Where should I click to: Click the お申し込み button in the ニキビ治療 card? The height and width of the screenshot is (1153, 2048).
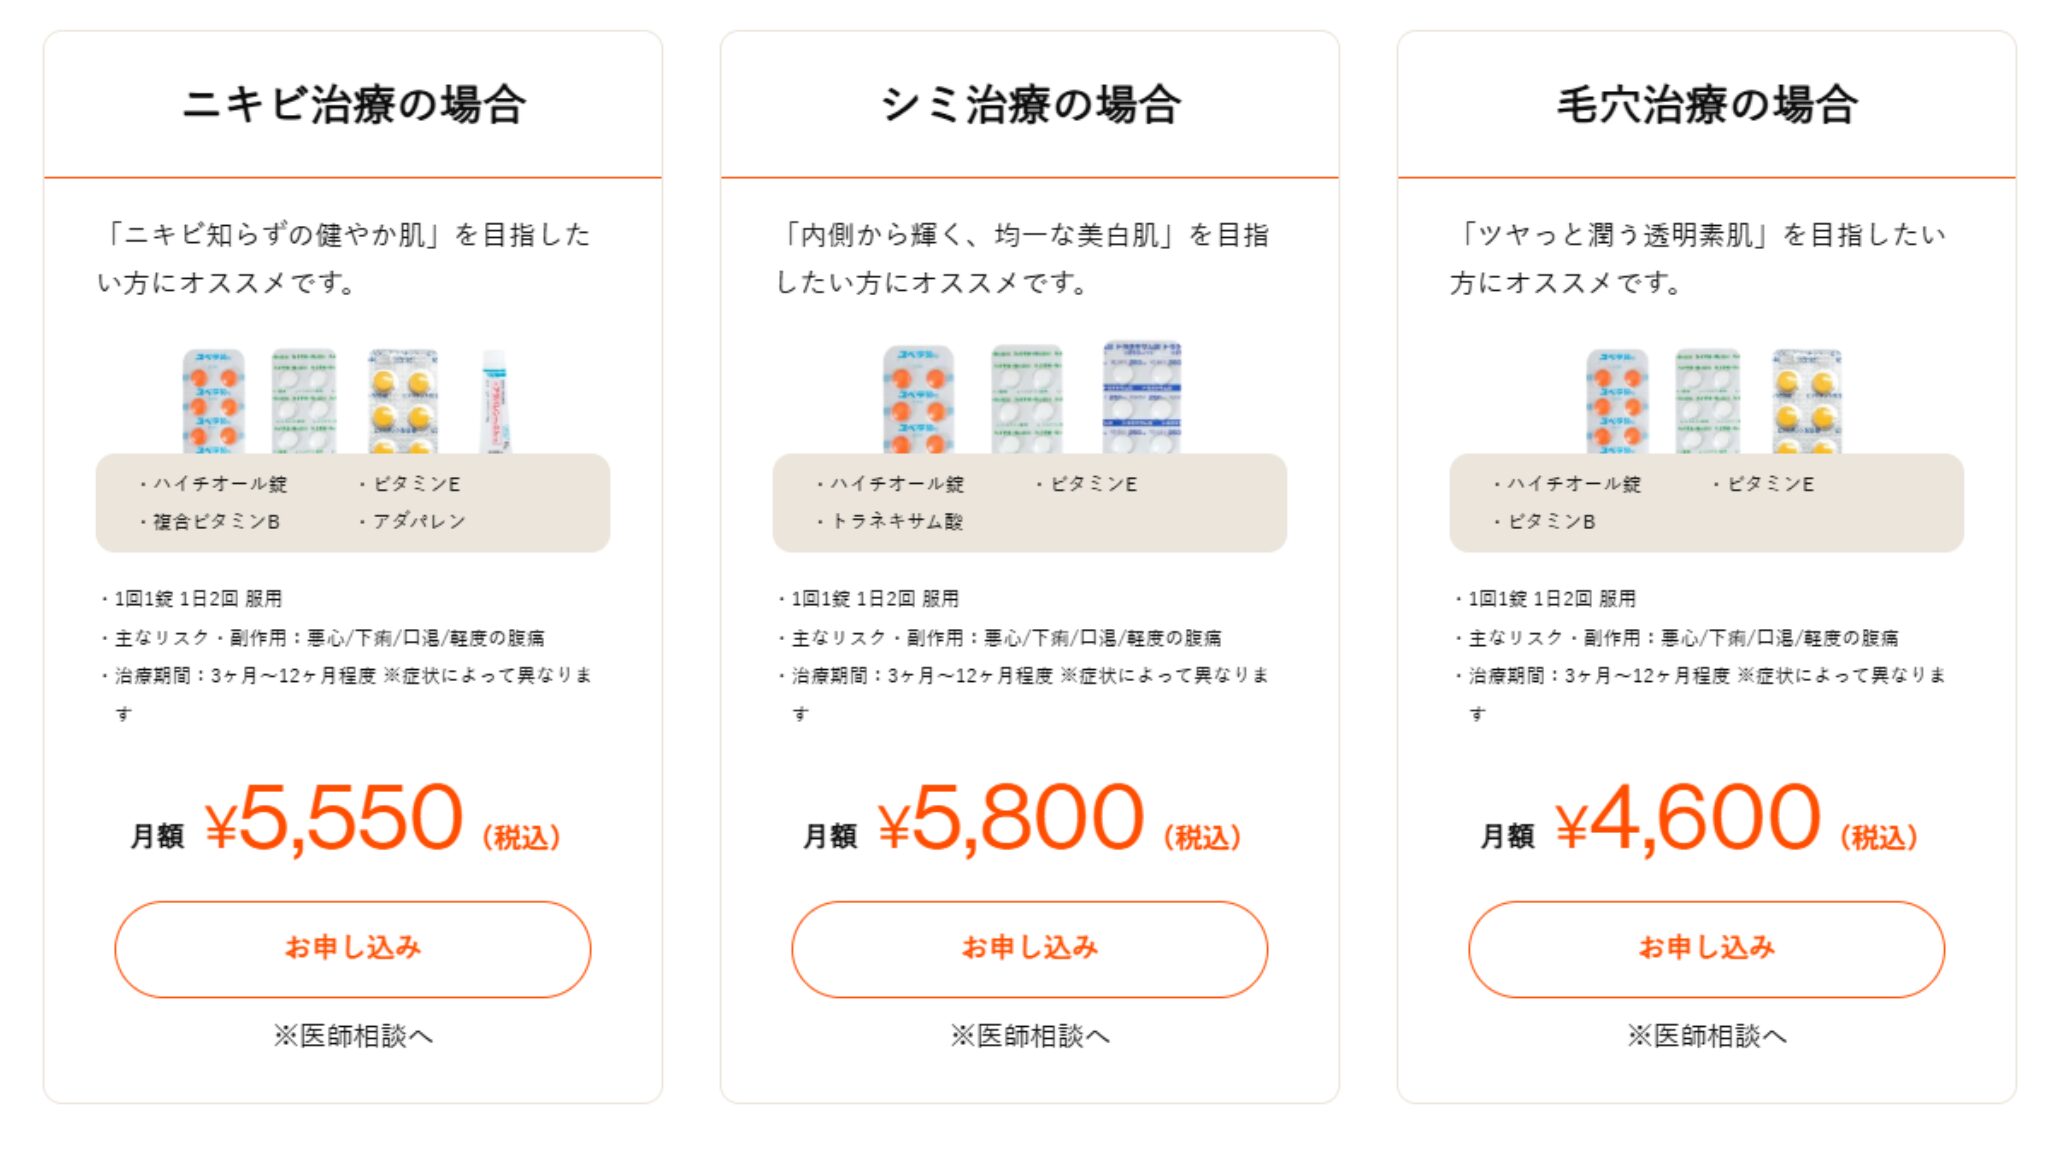click(x=352, y=948)
